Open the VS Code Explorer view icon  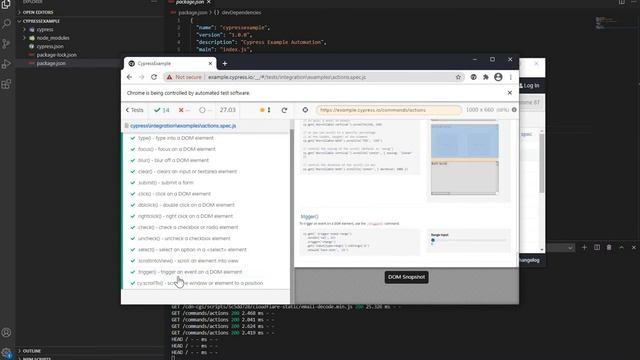(x=6, y=4)
